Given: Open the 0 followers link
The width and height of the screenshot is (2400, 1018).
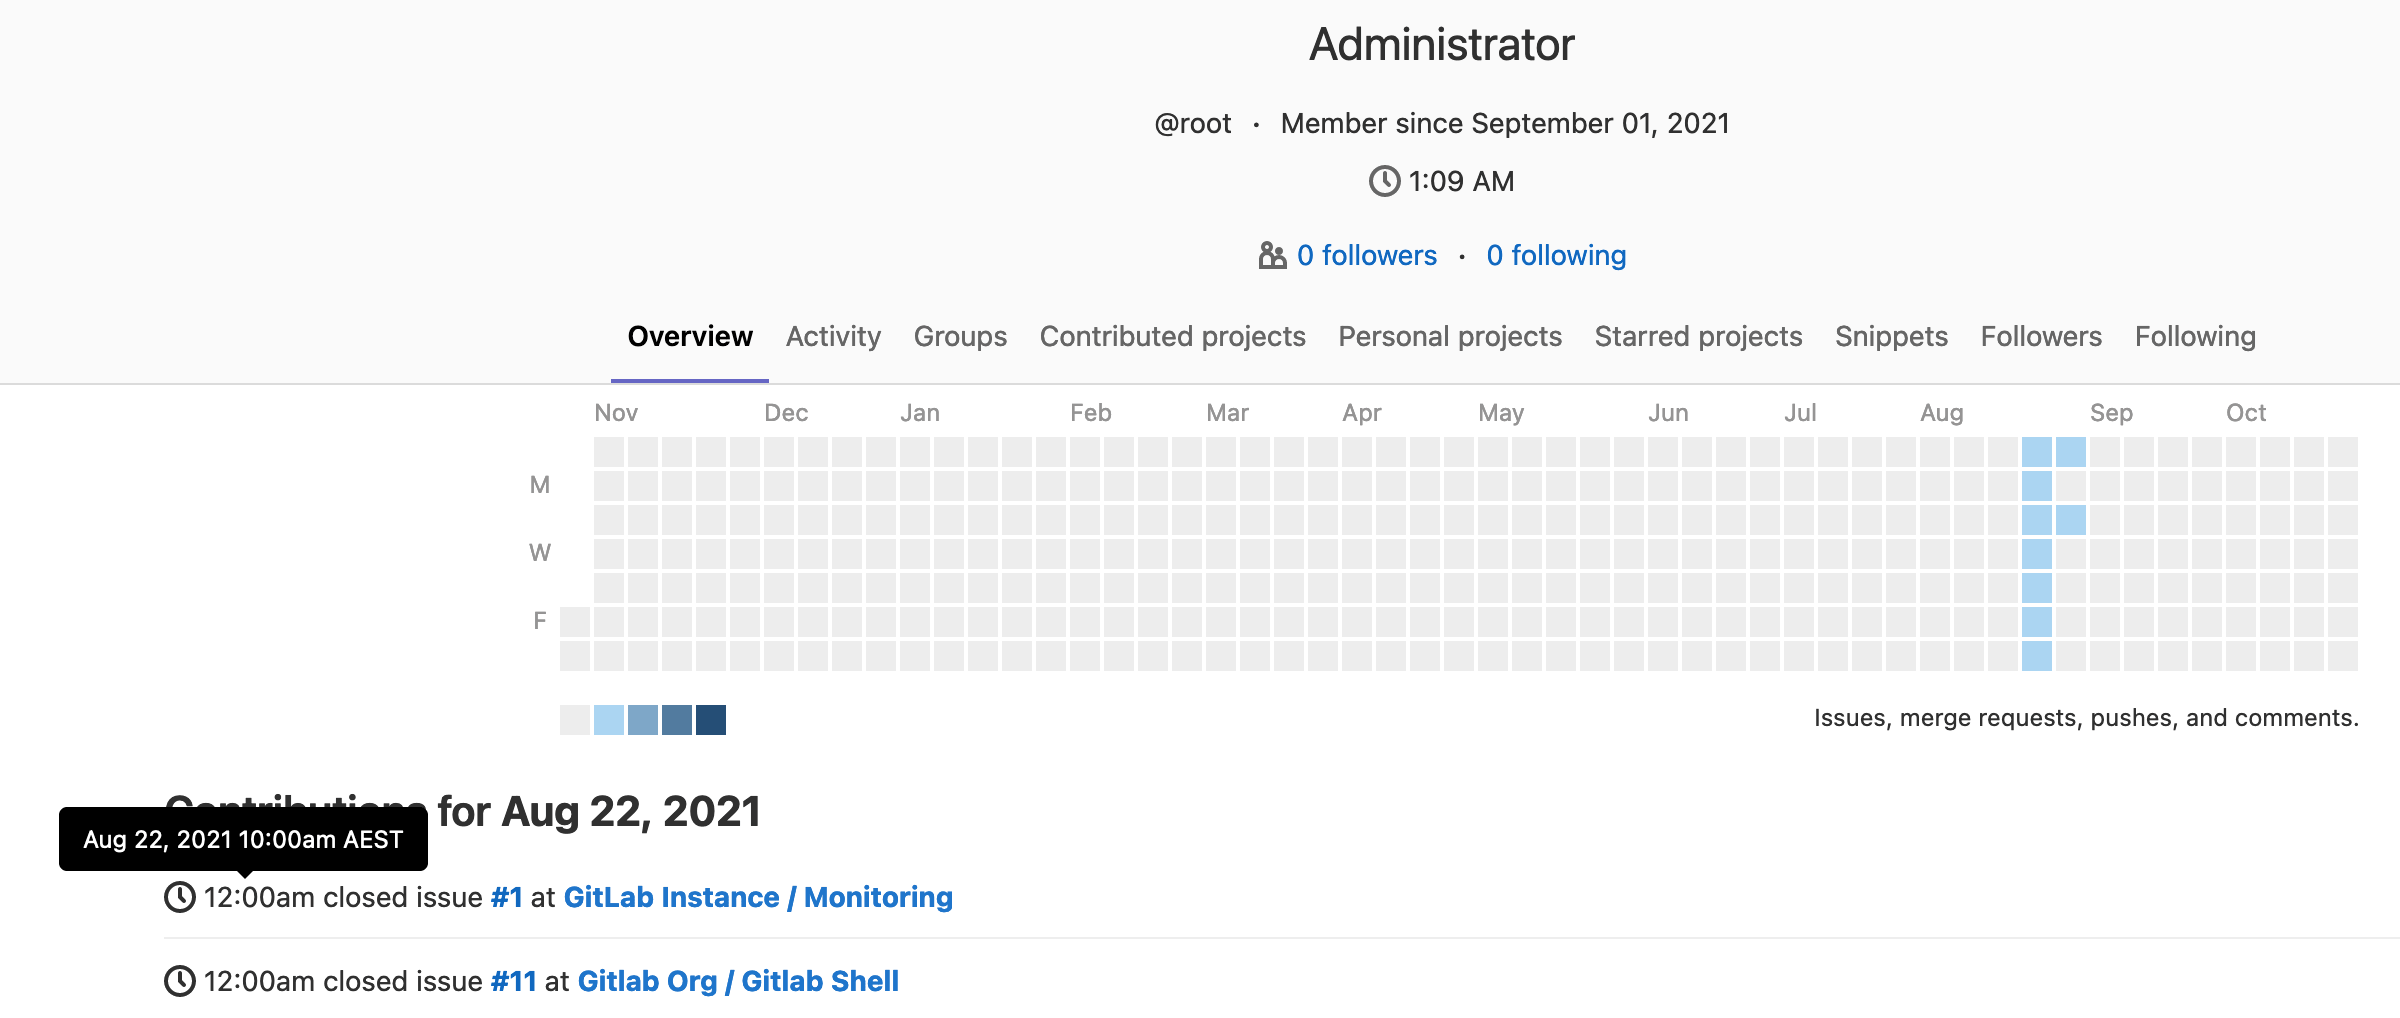Looking at the screenshot, I should click(1366, 255).
